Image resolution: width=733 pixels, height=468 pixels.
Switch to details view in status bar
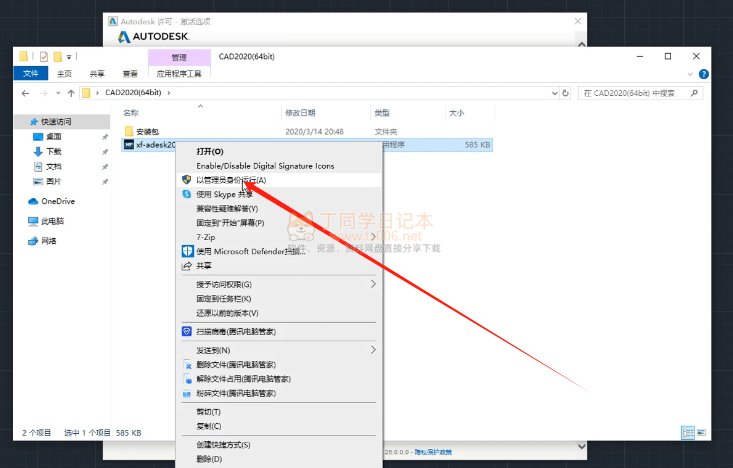point(688,432)
